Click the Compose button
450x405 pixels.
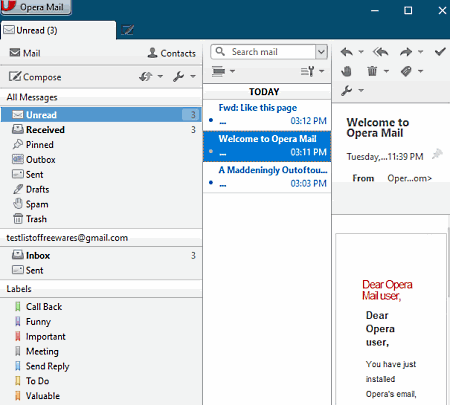[35, 77]
